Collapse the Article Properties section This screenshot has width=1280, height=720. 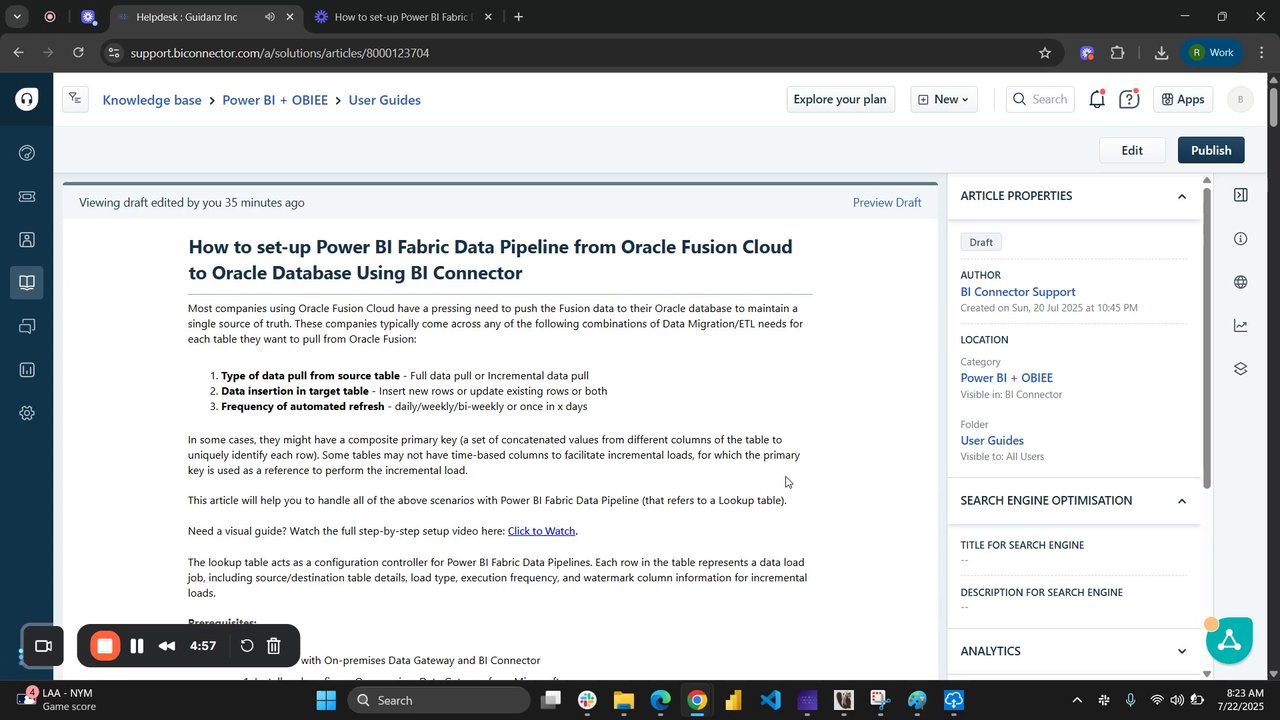1181,196
